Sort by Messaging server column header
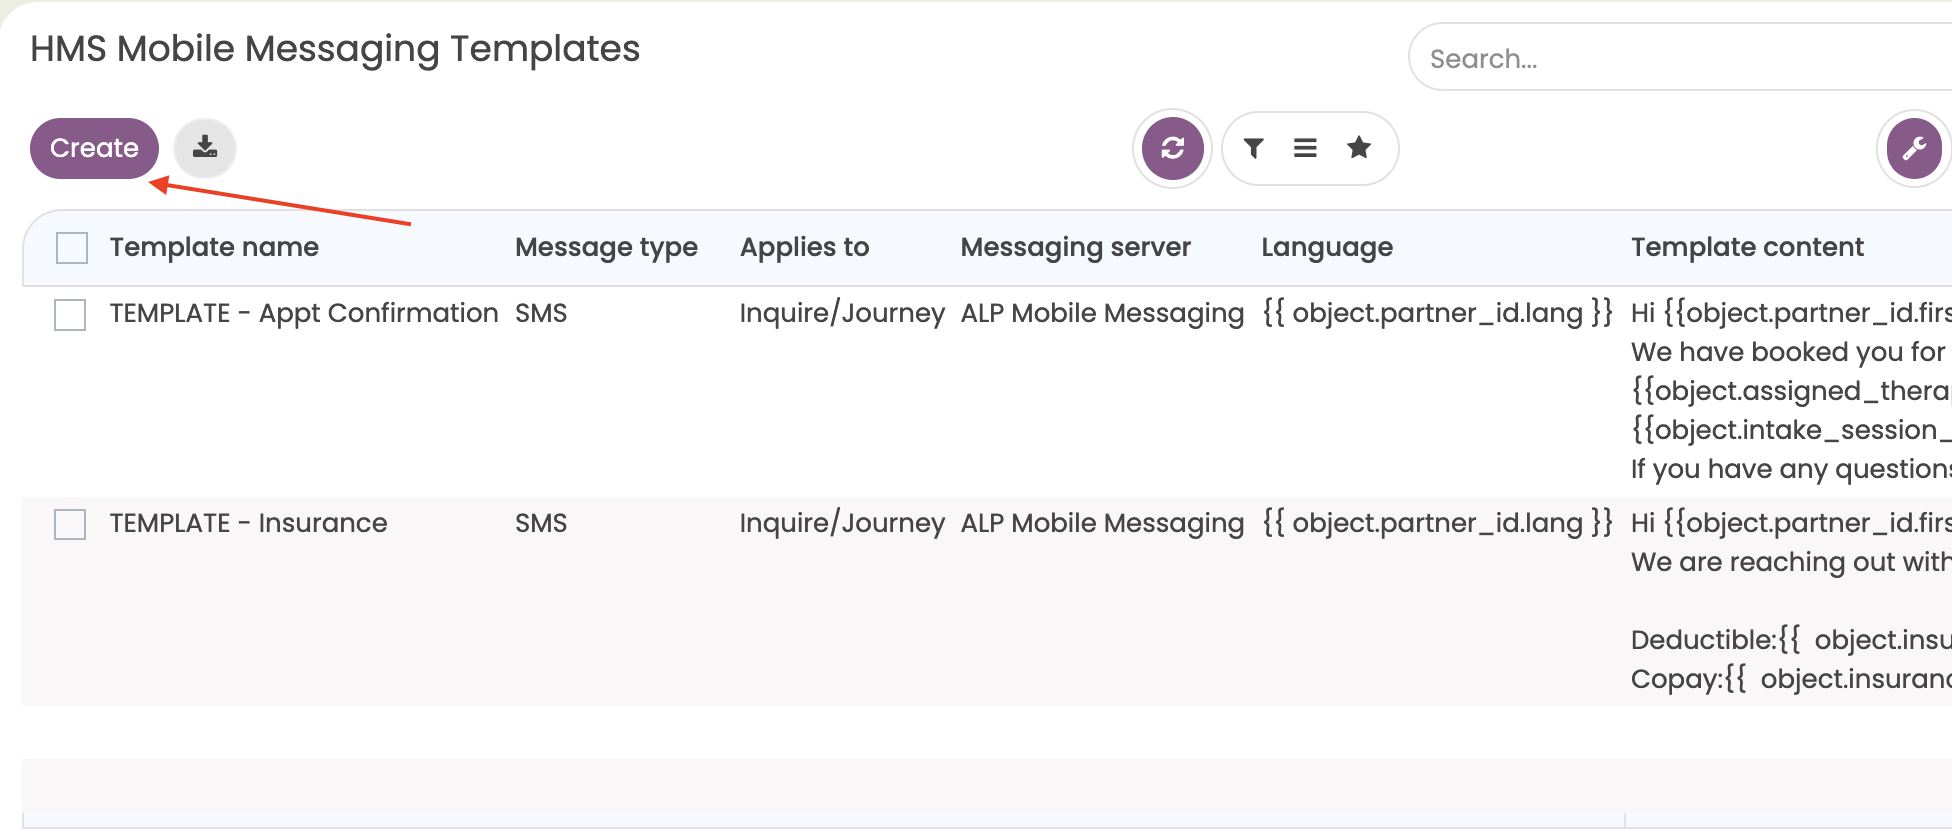The image size is (1952, 840). pos(1075,247)
